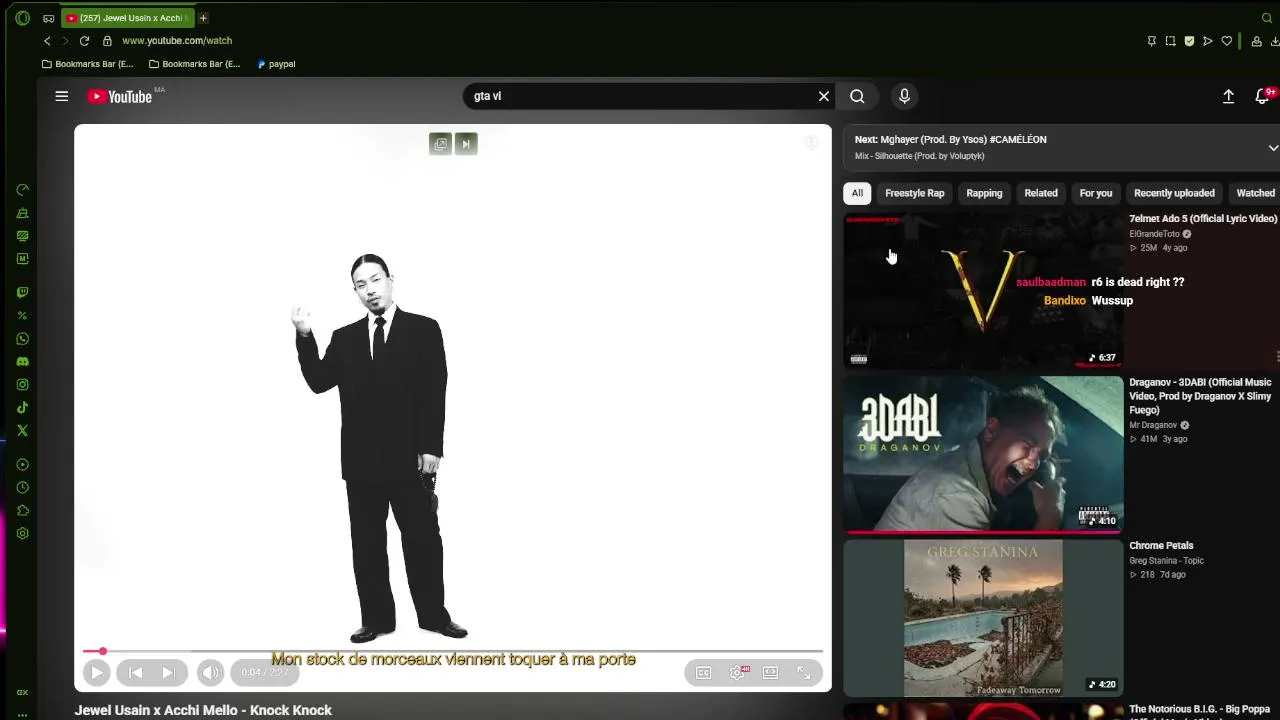Image resolution: width=1280 pixels, height=720 pixels.
Task: Select the 'All' filter chip
Action: tap(857, 193)
